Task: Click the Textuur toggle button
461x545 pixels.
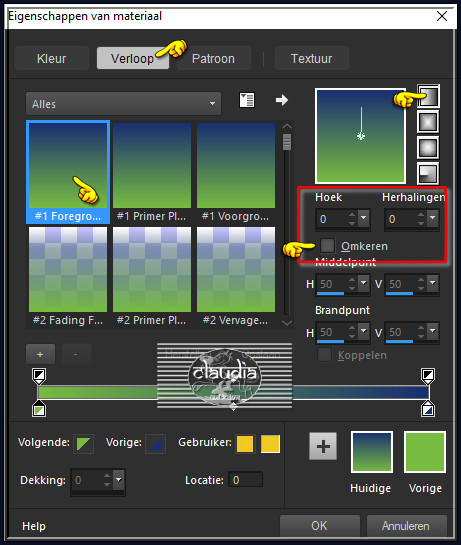Action: 312,58
